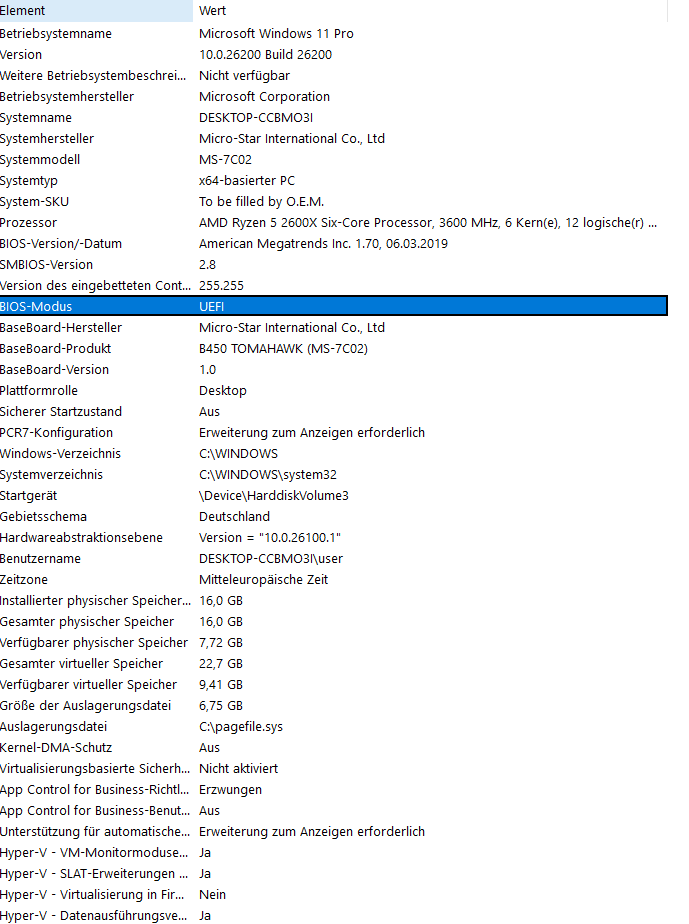The image size is (689, 924).
Task: Select the Version des eingebetteten Cont... row
Action: point(334,286)
